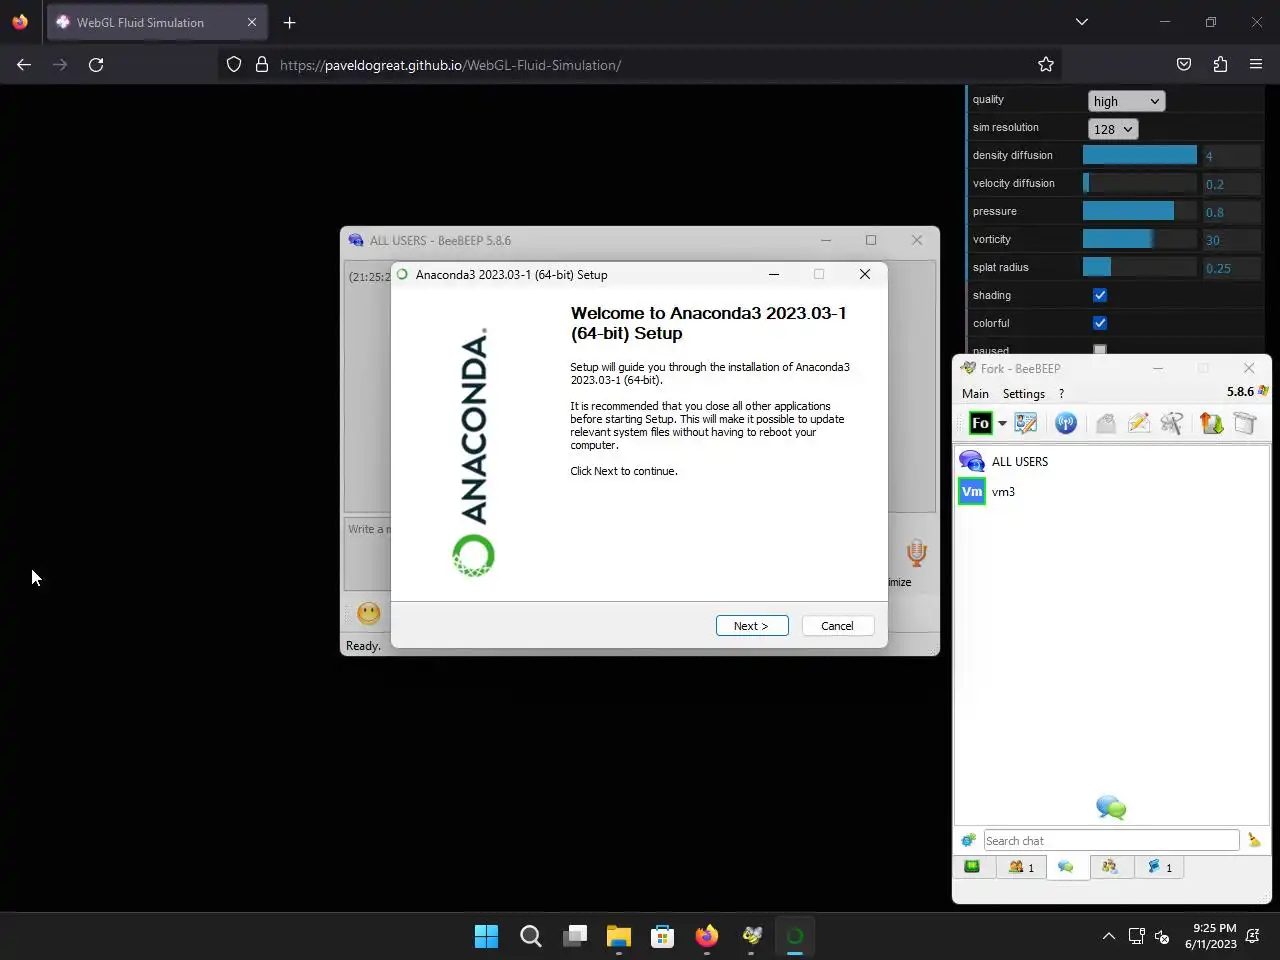The width and height of the screenshot is (1280, 960).
Task: Click the gray tools icon in BeeBEEP toolbar
Action: [x=1172, y=423]
